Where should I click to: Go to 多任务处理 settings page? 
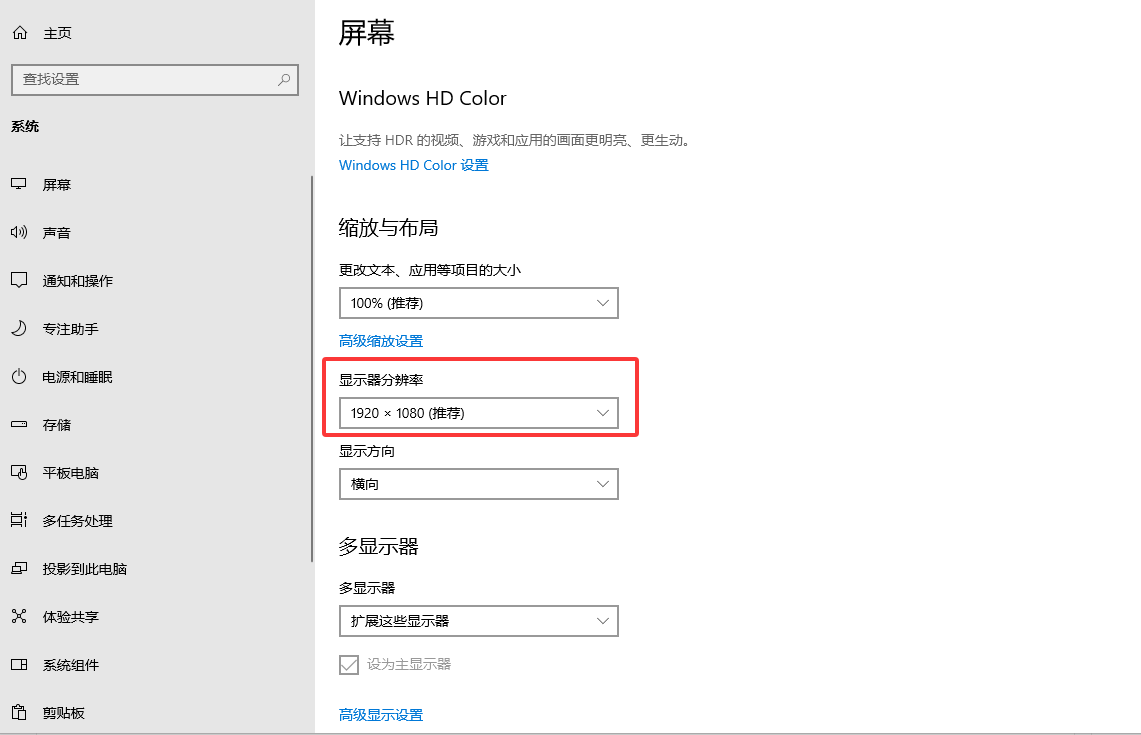click(77, 521)
